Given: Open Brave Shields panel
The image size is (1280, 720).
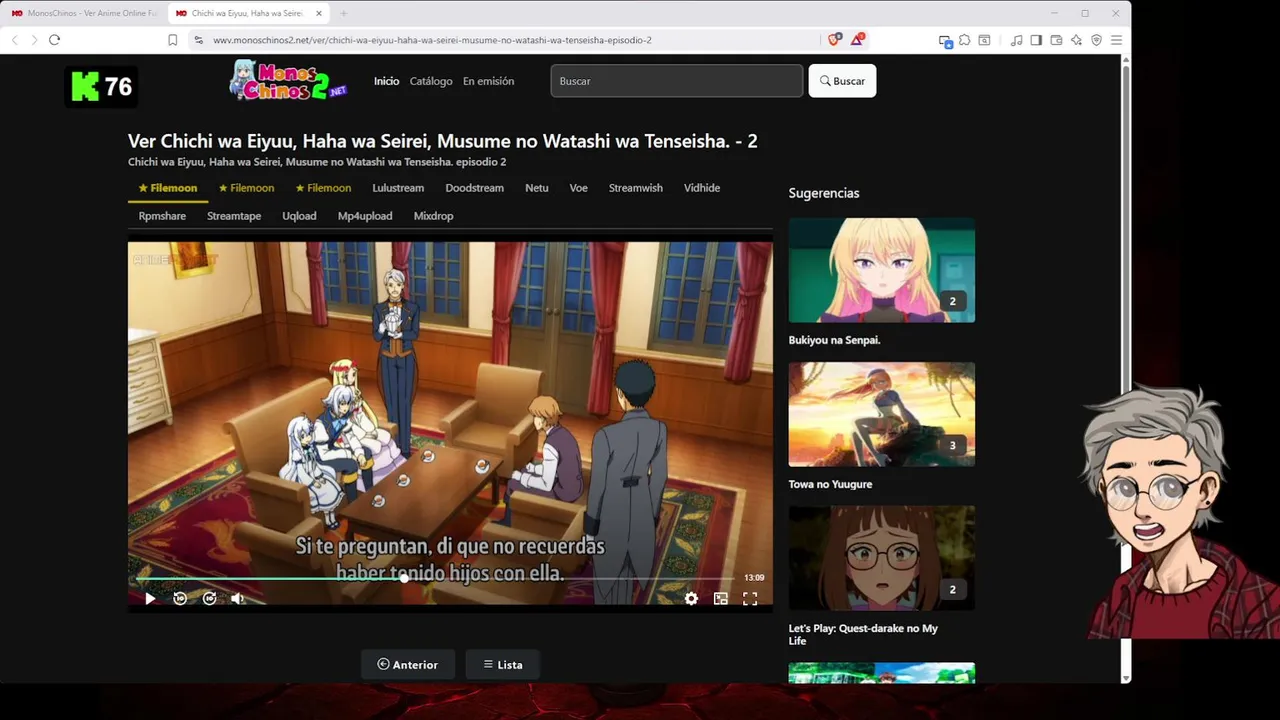Looking at the screenshot, I should coord(834,39).
